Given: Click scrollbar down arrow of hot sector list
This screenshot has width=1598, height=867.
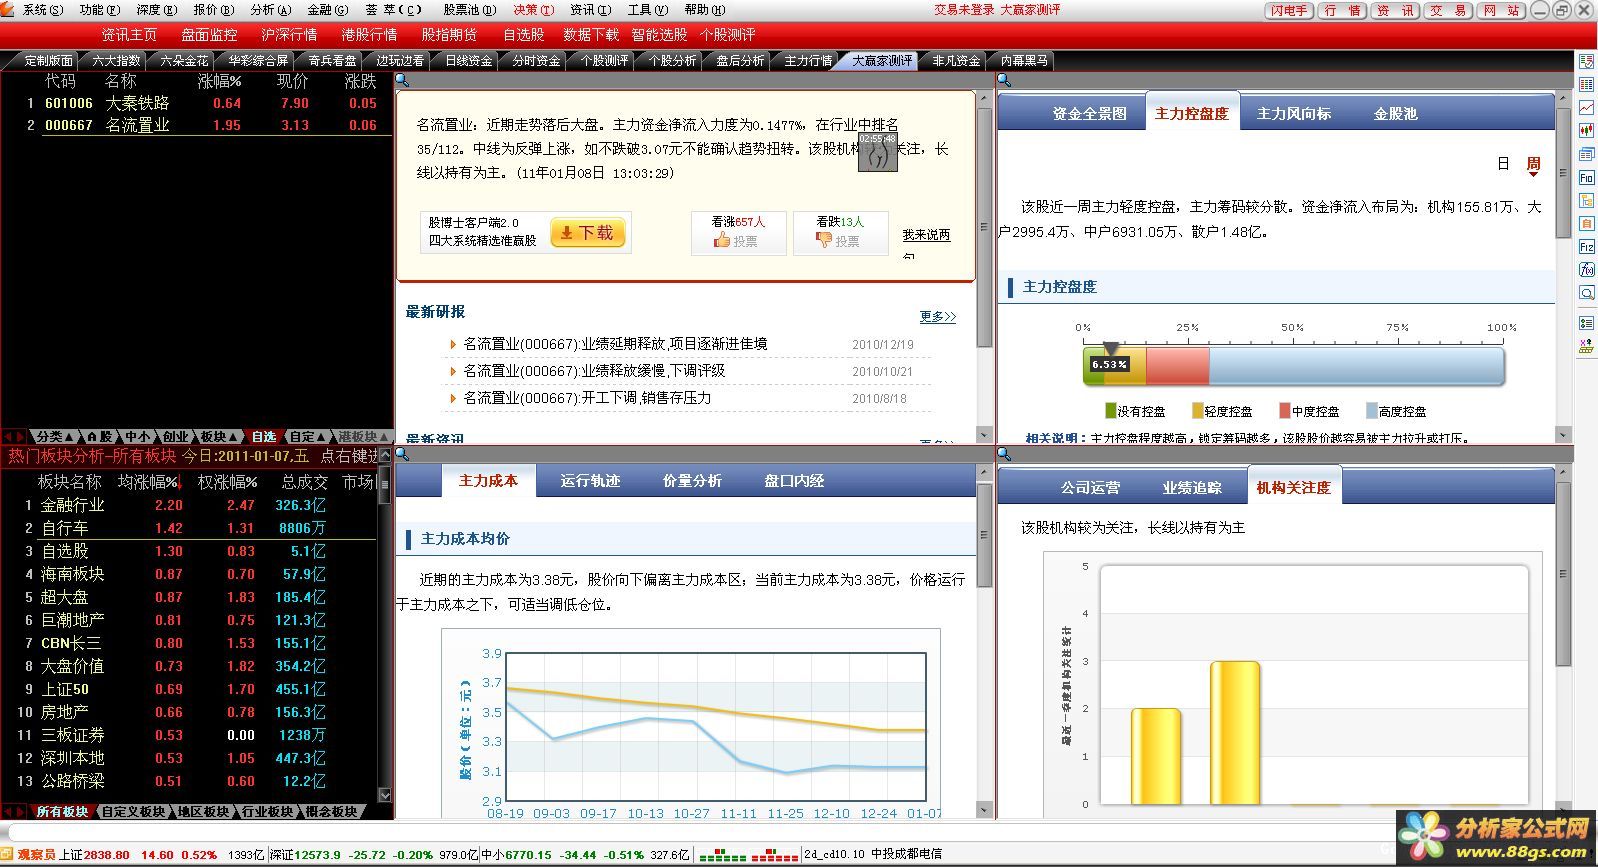Looking at the screenshot, I should [x=385, y=796].
